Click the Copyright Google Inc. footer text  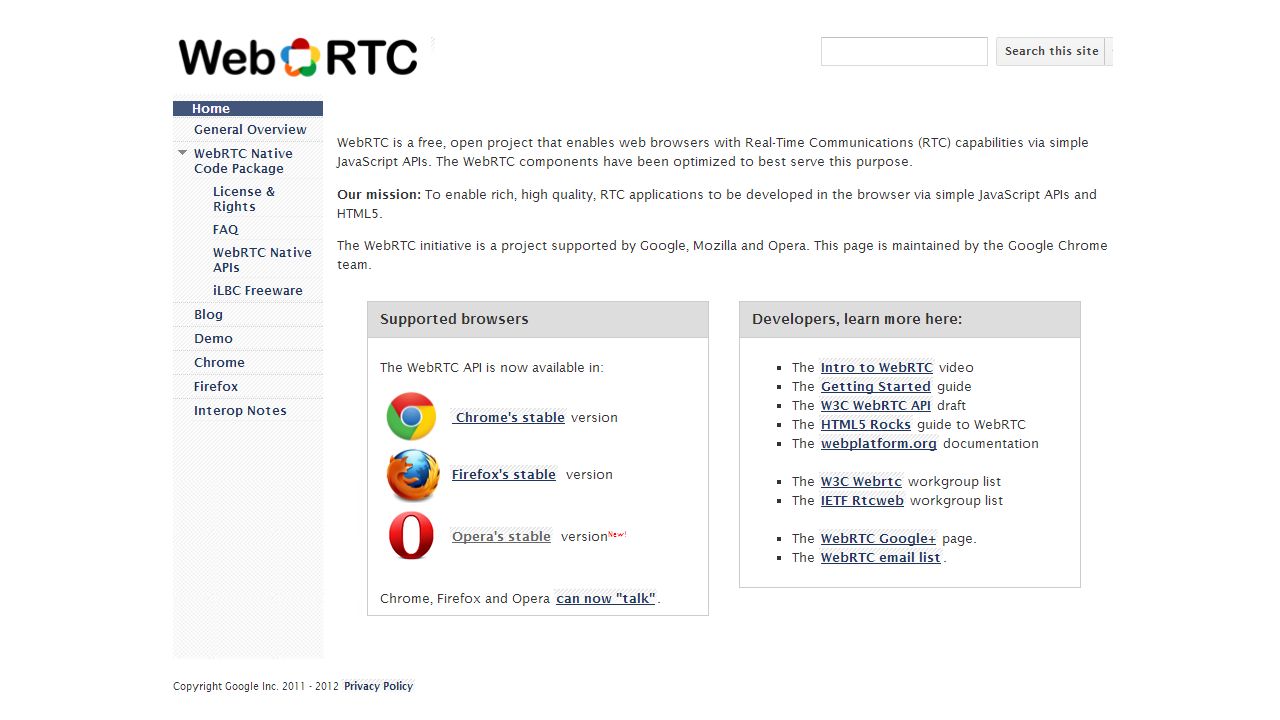256,686
